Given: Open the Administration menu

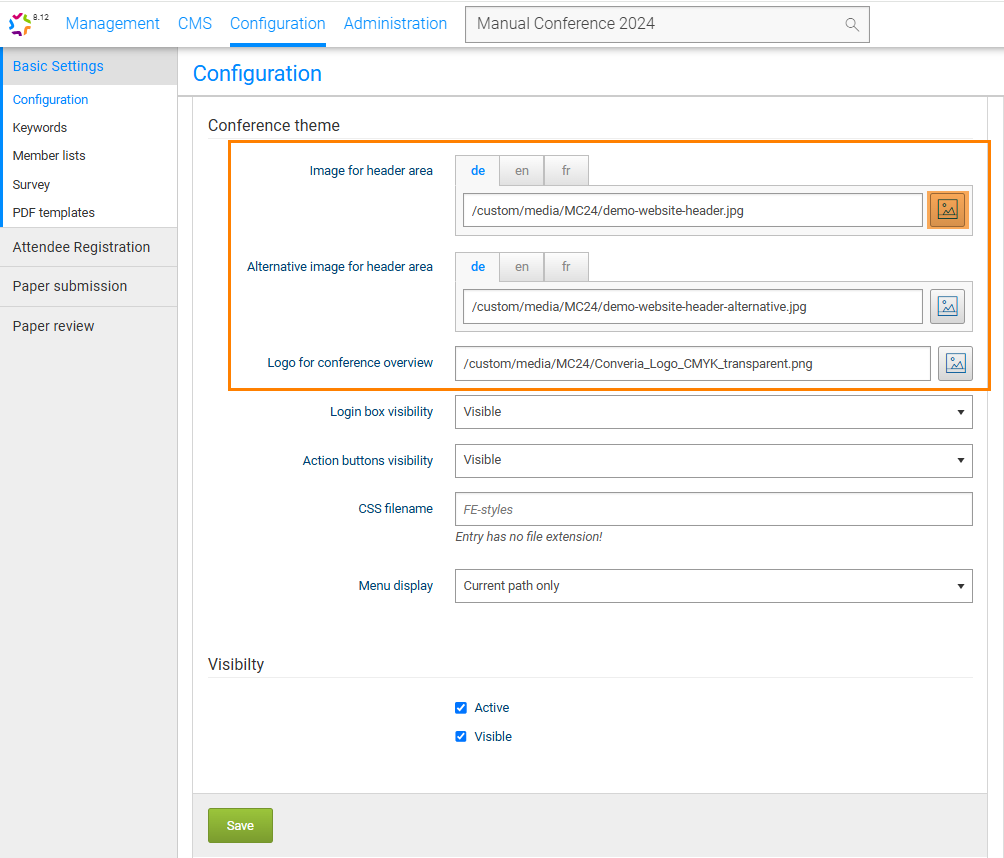Looking at the screenshot, I should coord(395,23).
